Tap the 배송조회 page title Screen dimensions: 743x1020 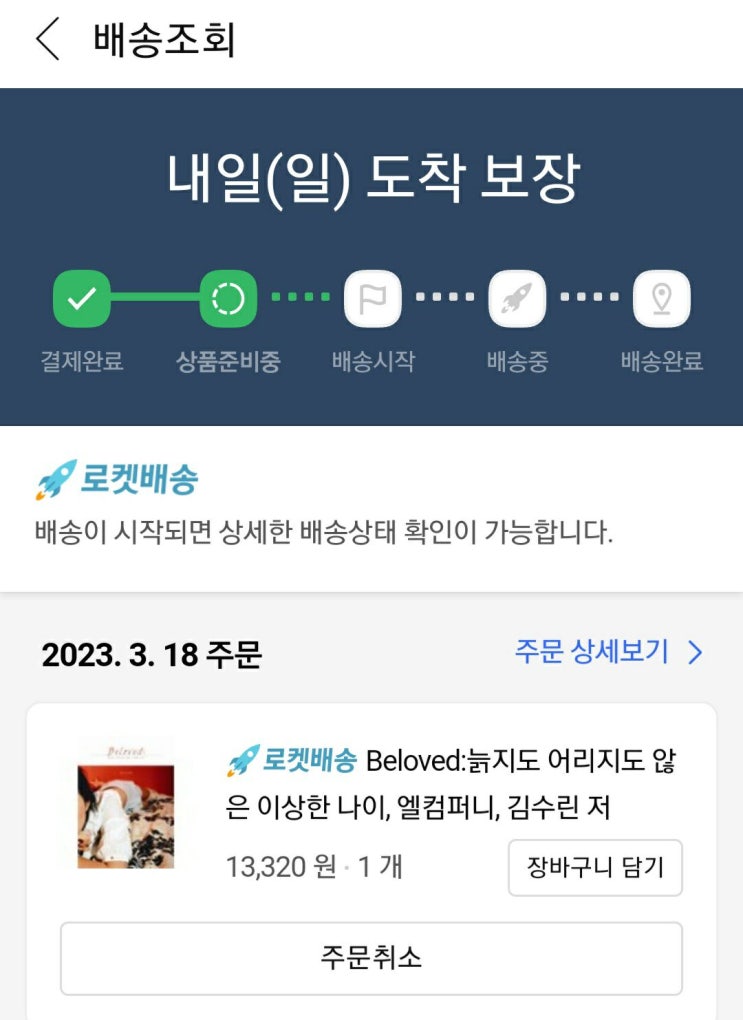click(x=164, y=40)
